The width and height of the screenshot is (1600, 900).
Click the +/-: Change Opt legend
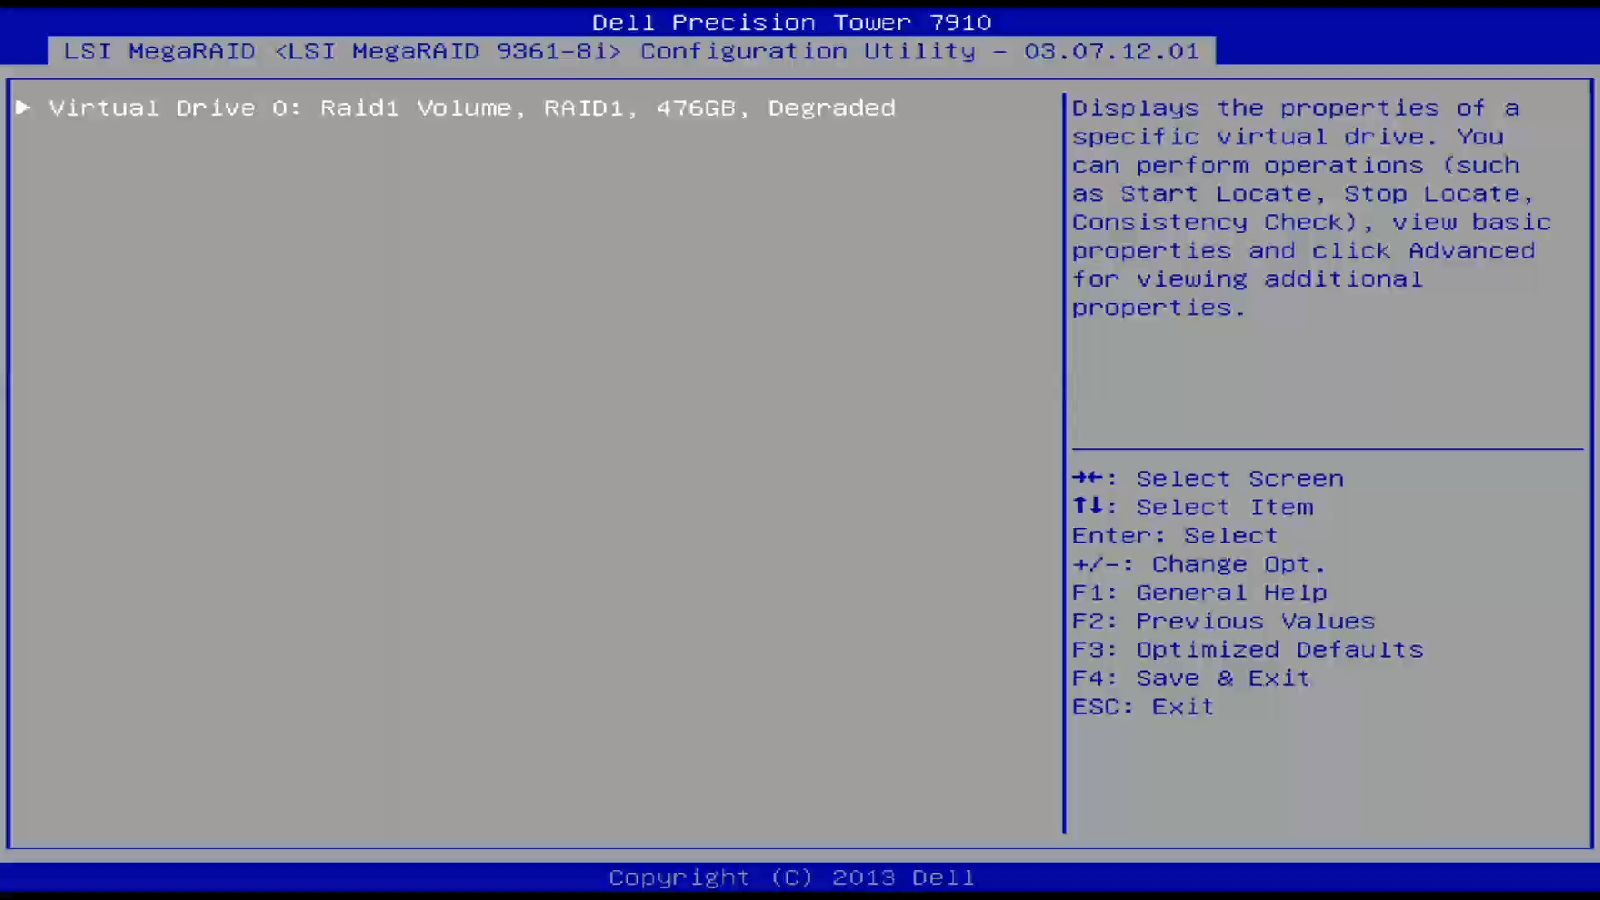tap(1198, 564)
